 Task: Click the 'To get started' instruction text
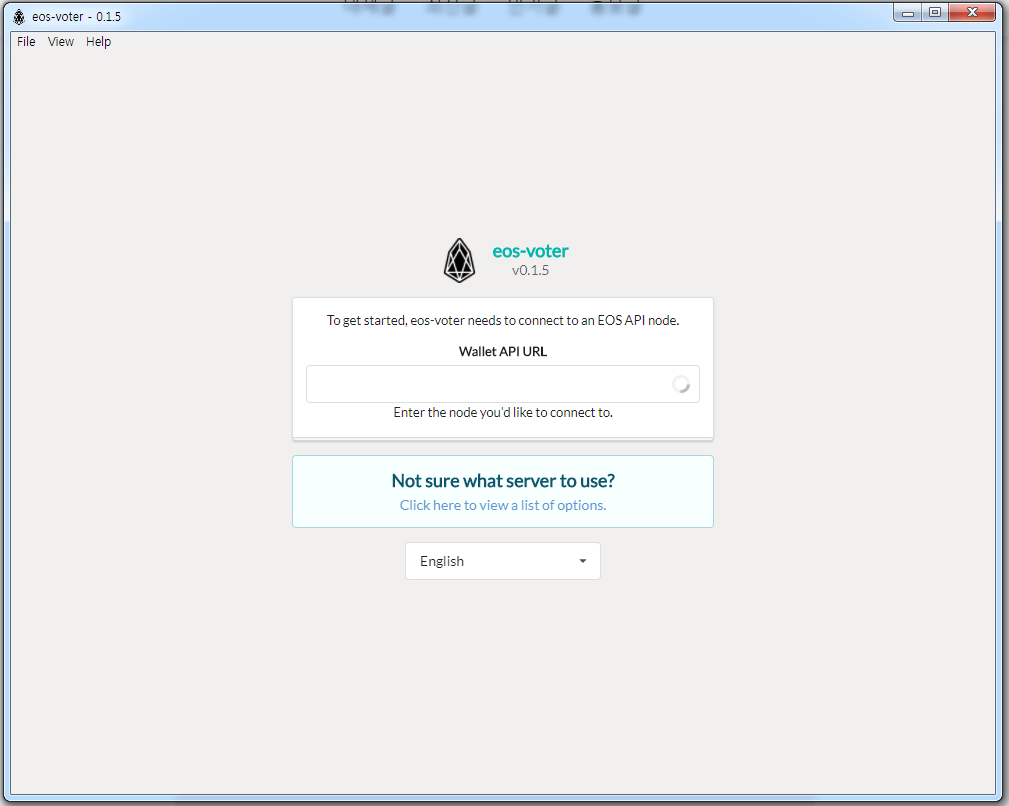pos(503,320)
